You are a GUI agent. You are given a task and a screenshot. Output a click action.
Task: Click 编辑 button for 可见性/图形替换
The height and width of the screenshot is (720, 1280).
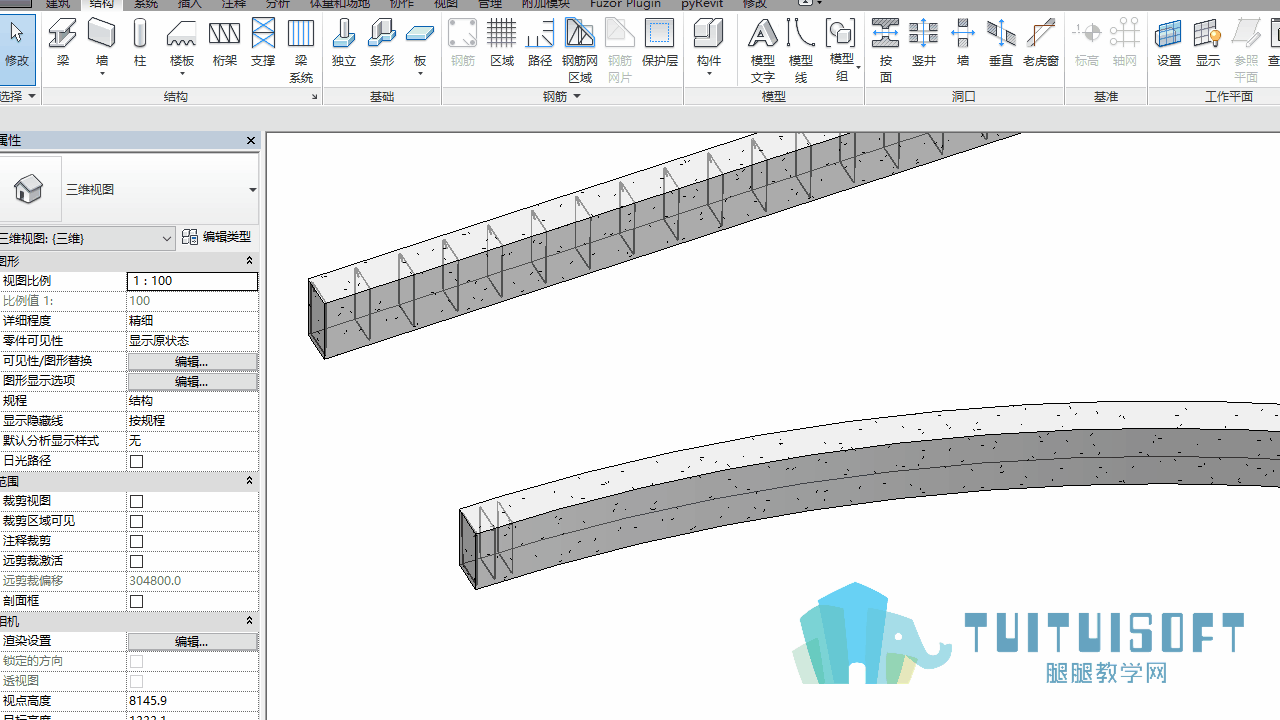point(192,361)
